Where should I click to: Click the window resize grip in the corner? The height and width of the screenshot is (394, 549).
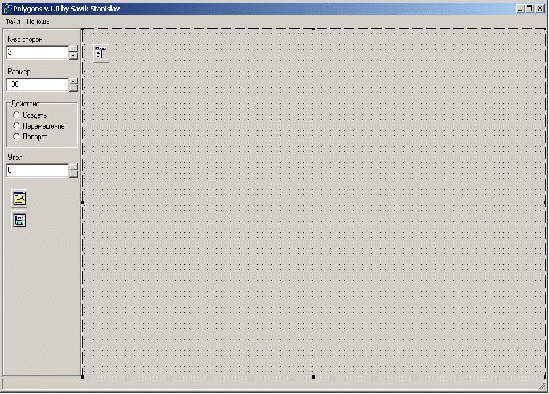click(x=543, y=386)
